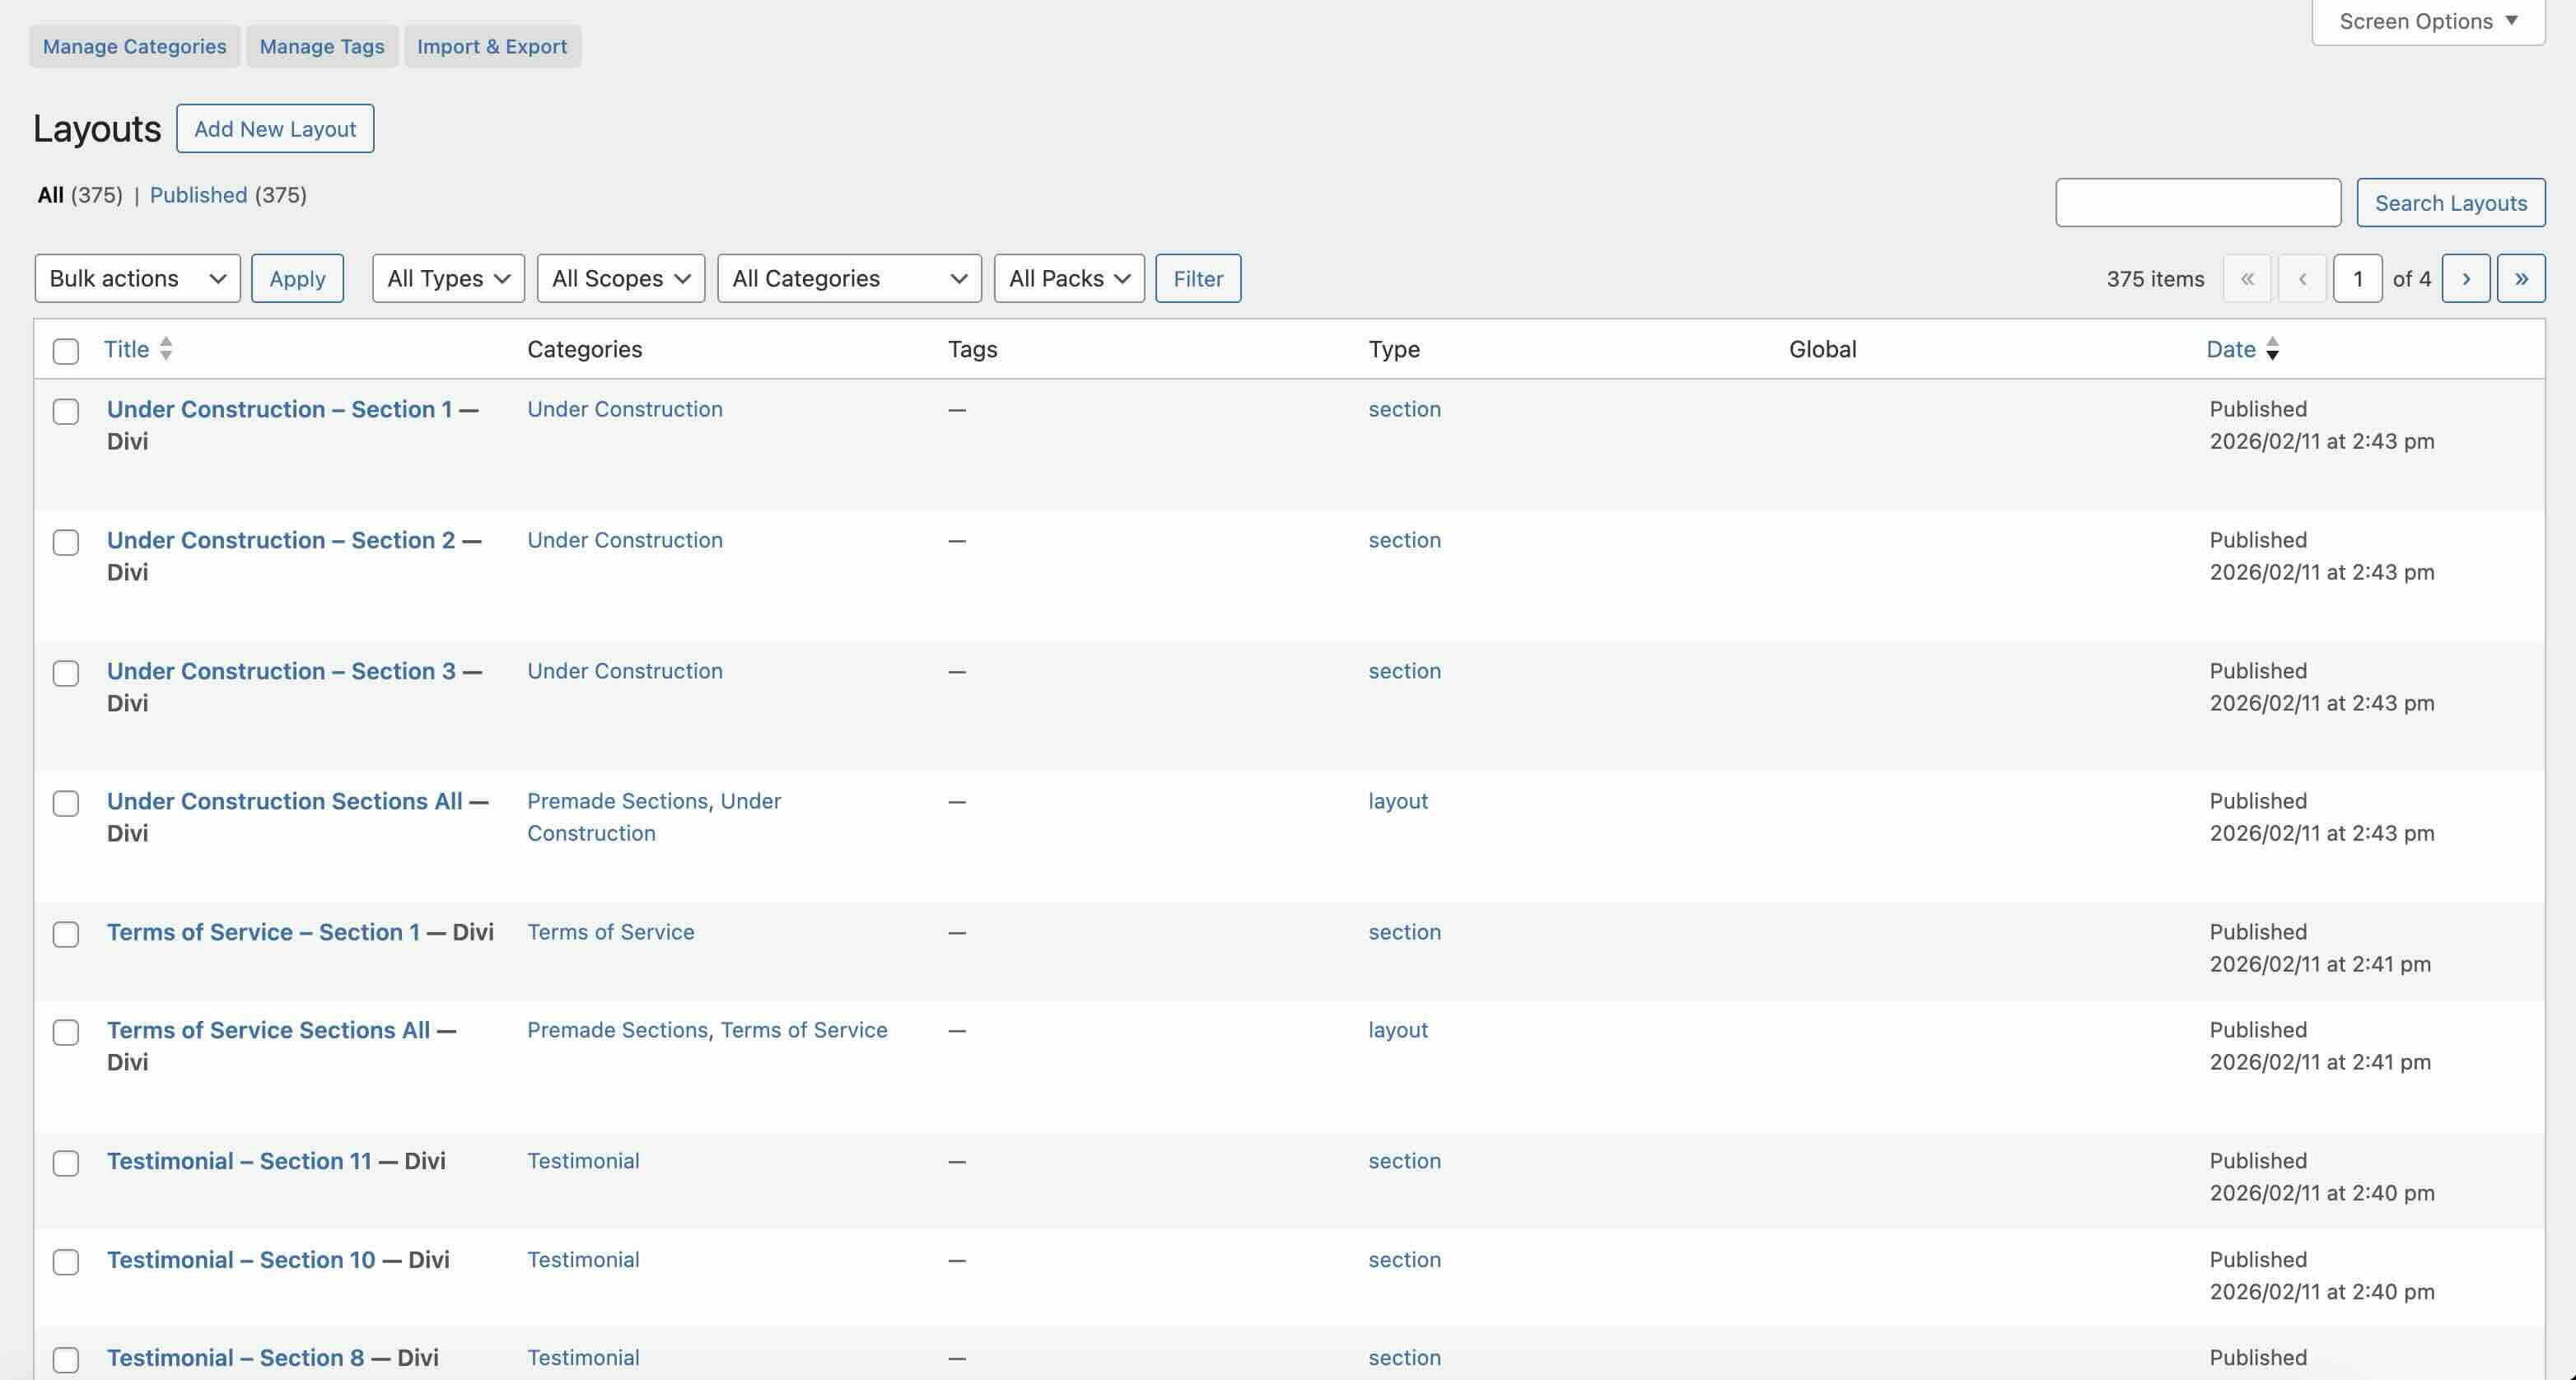Click the first page double-arrow pagination icon
Viewport: 2576px width, 1380px height.
[x=2247, y=278]
